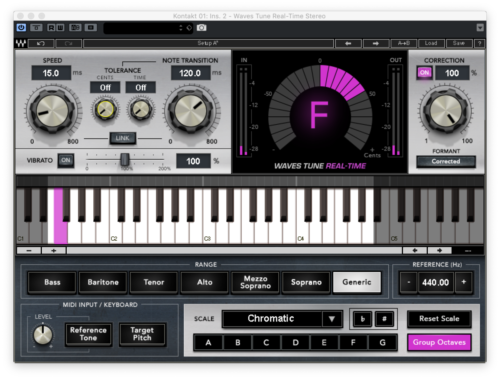Viewport: 500px width, 379px height.
Task: Click the flat accidental button
Action: tap(362, 319)
